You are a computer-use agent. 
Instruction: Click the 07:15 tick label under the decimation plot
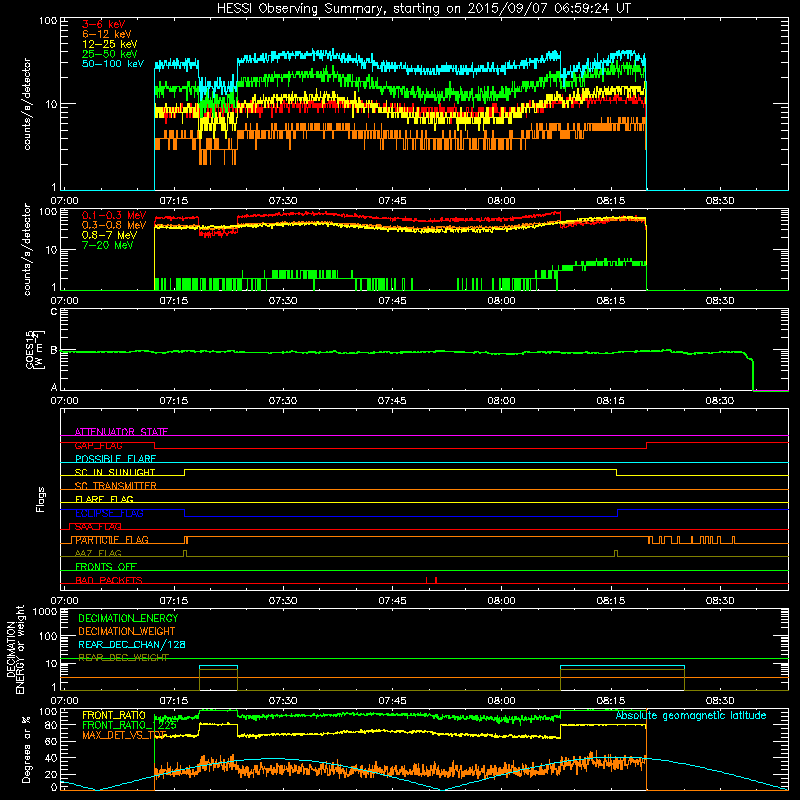pyautogui.click(x=173, y=701)
